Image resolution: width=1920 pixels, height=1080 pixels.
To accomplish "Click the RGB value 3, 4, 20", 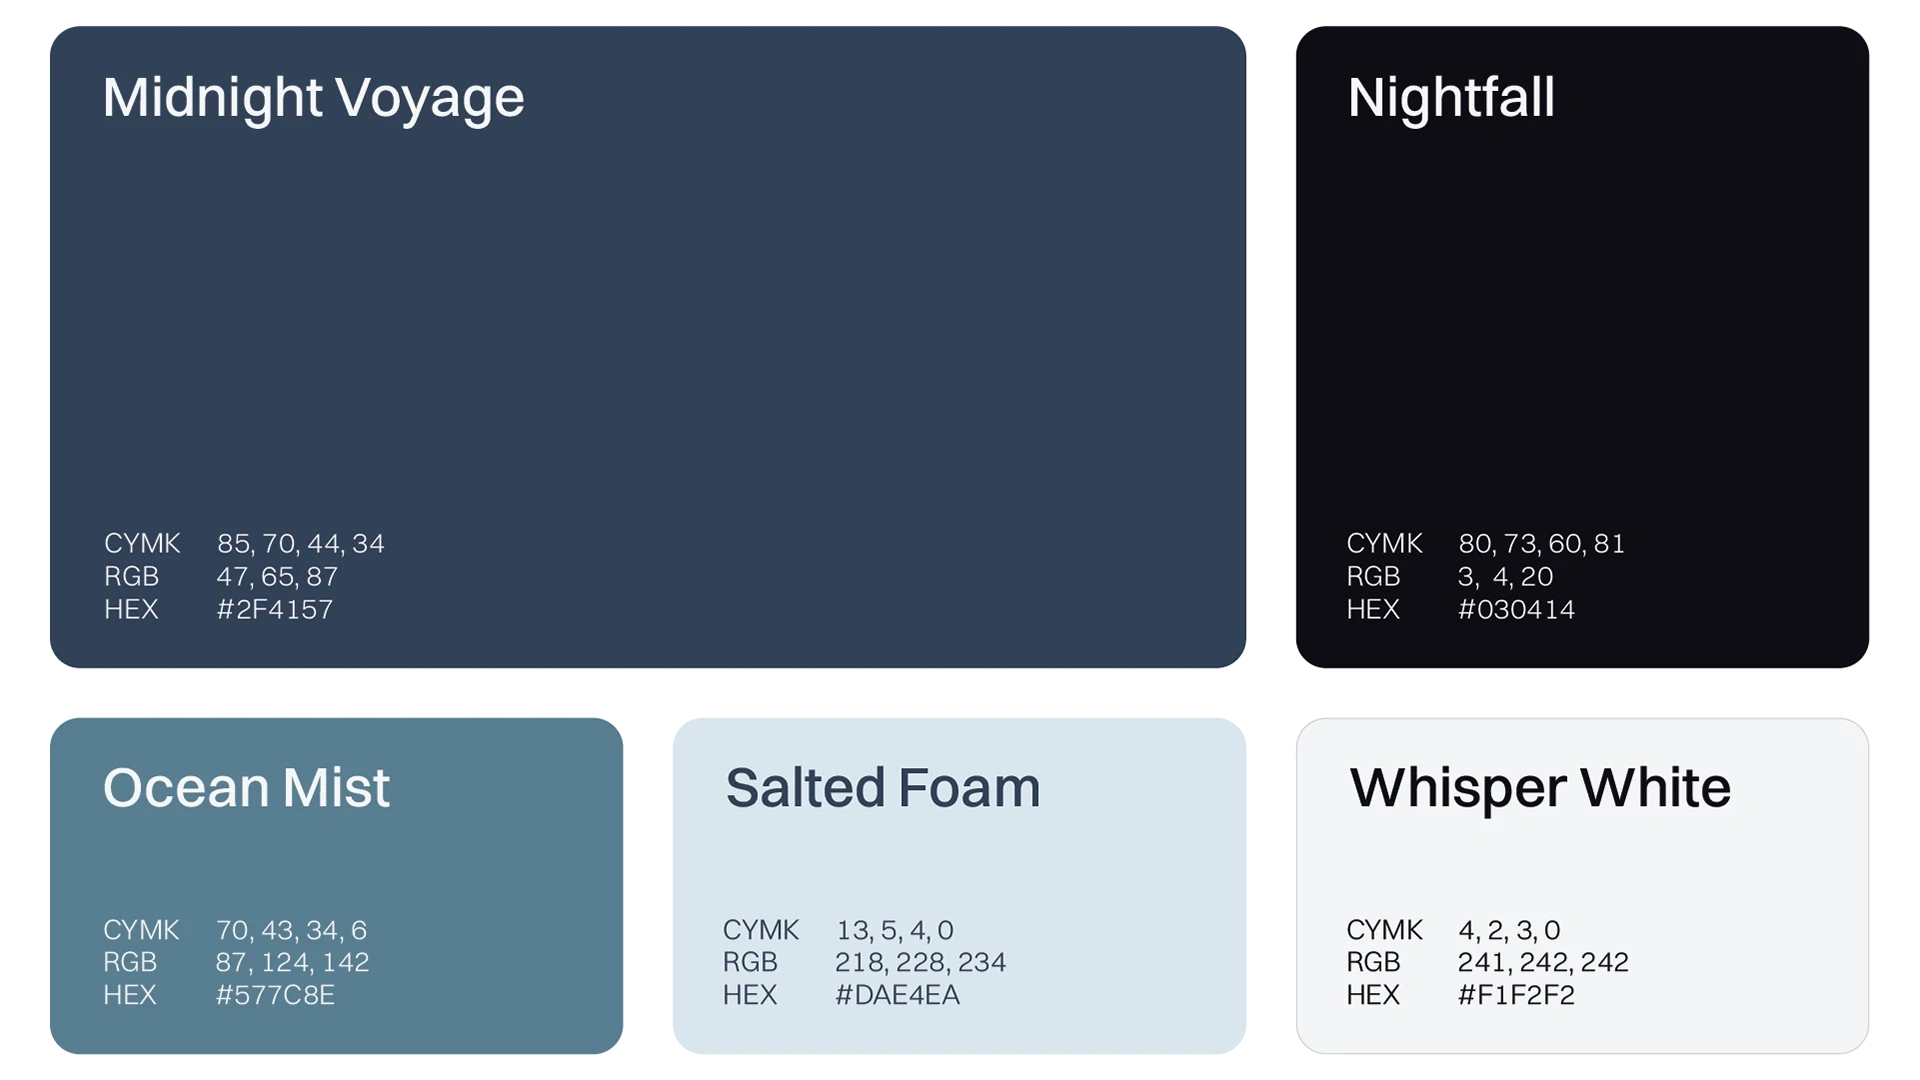I will (x=1505, y=577).
